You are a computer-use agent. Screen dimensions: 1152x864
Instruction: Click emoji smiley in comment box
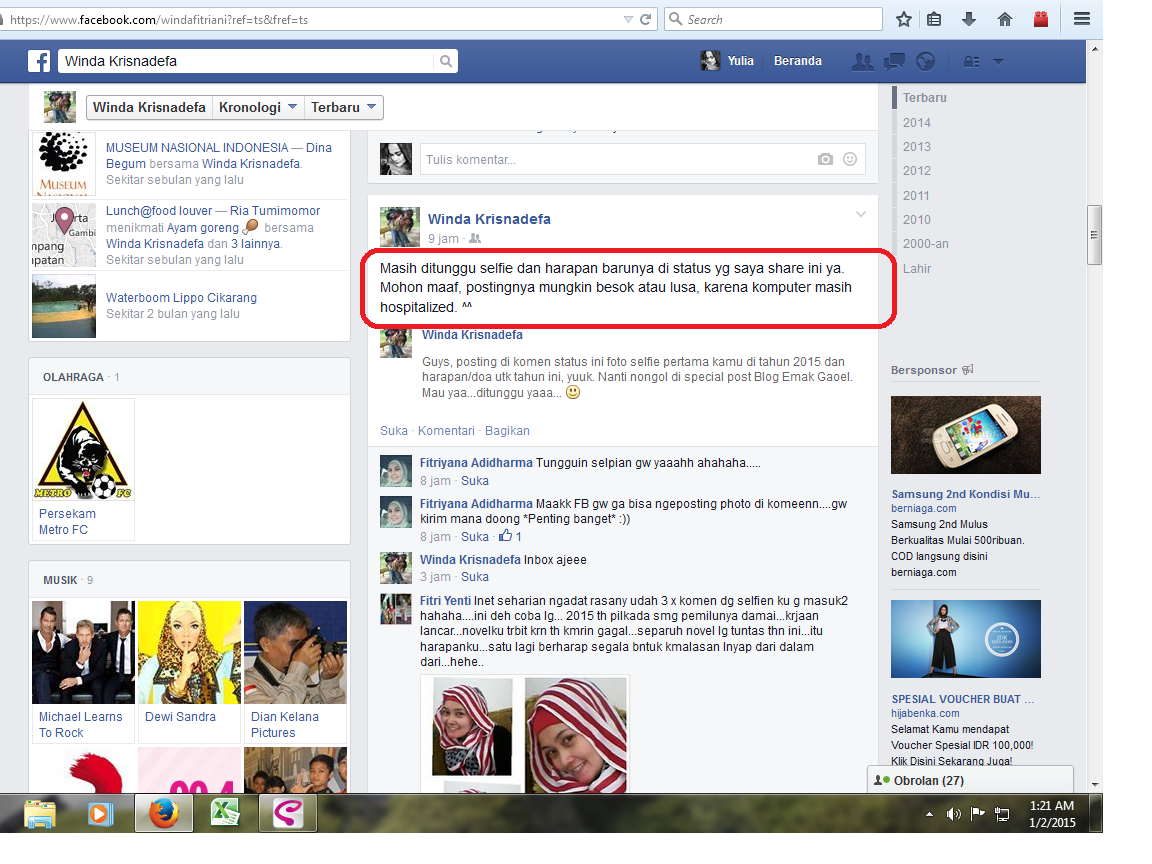point(849,159)
